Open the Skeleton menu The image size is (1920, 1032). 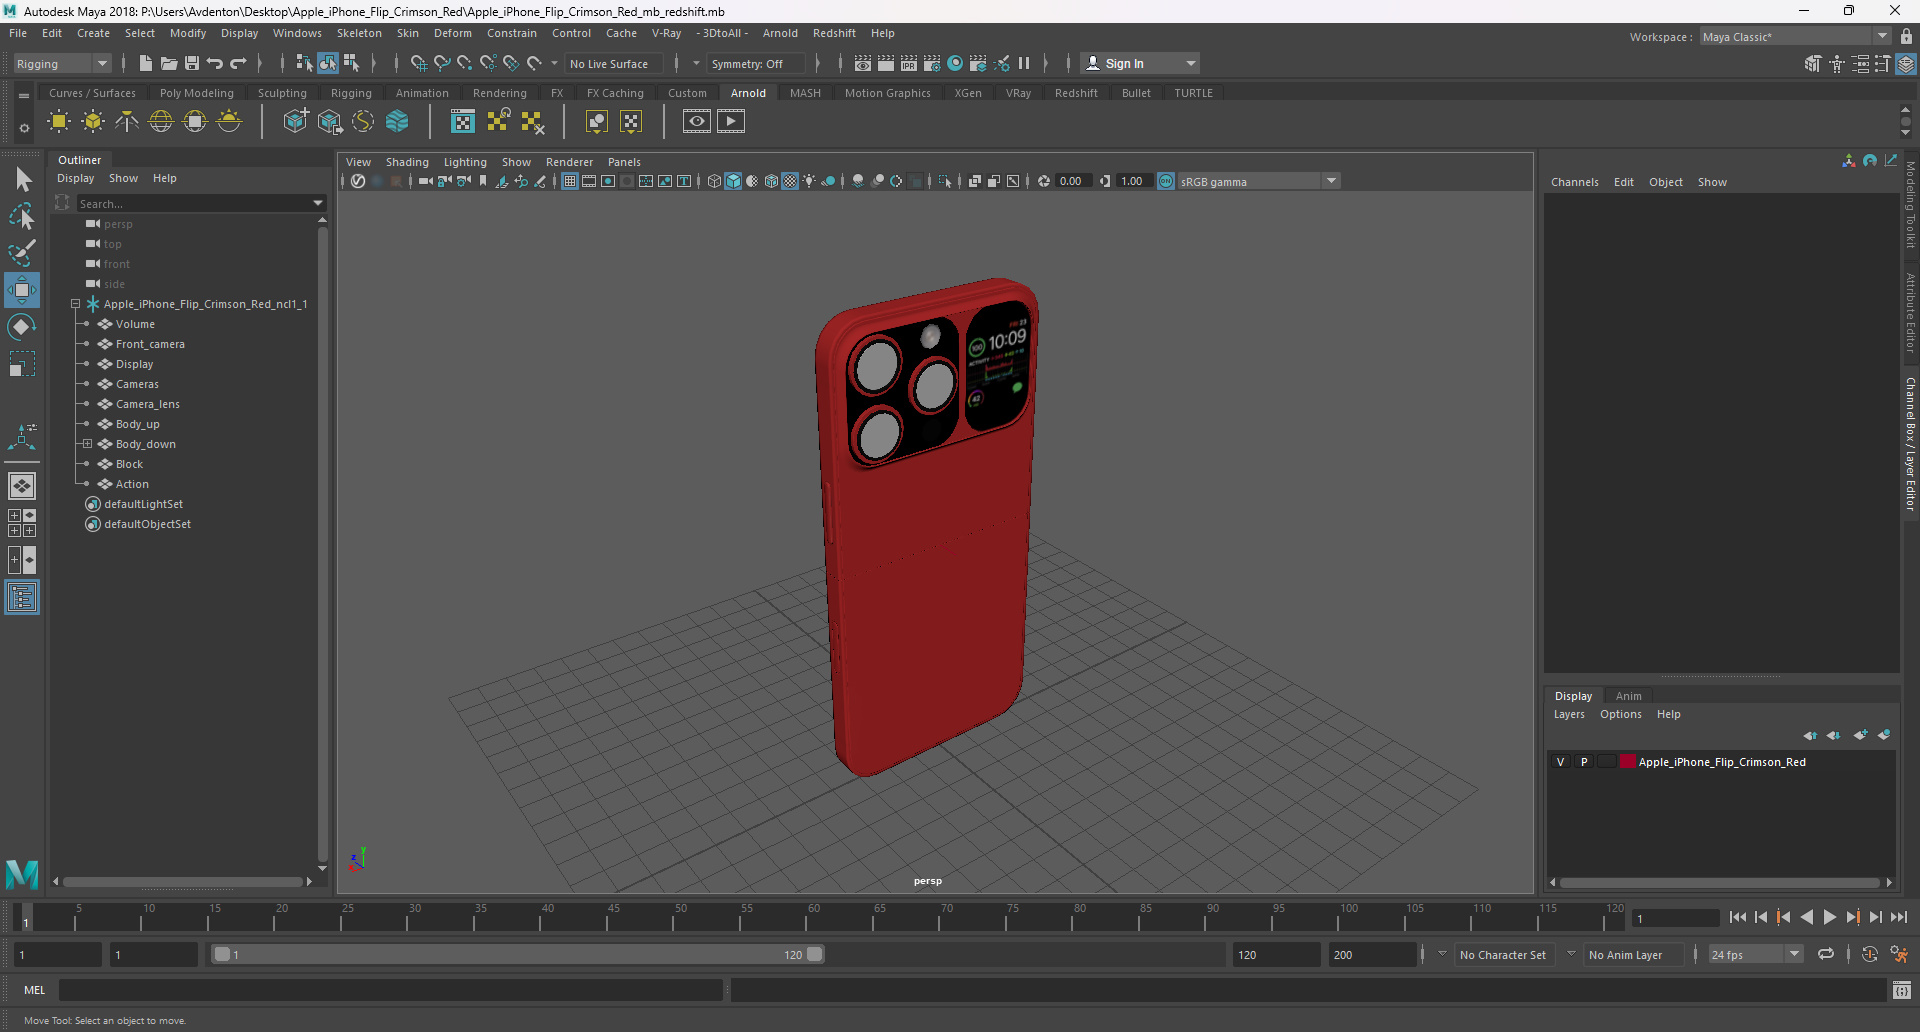[359, 33]
